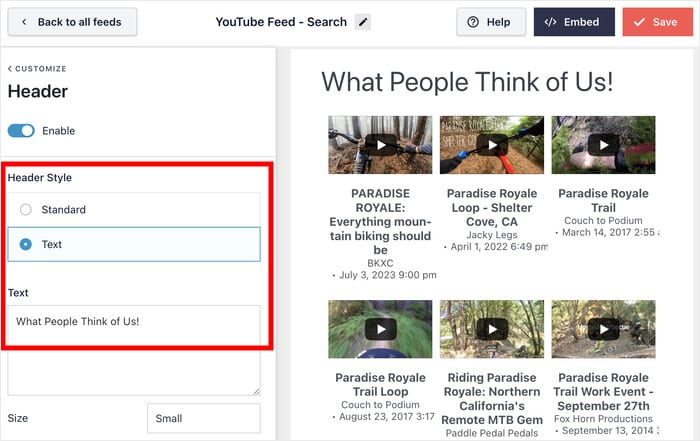Image resolution: width=700 pixels, height=441 pixels.
Task: Select the Text header style
Action: point(26,244)
